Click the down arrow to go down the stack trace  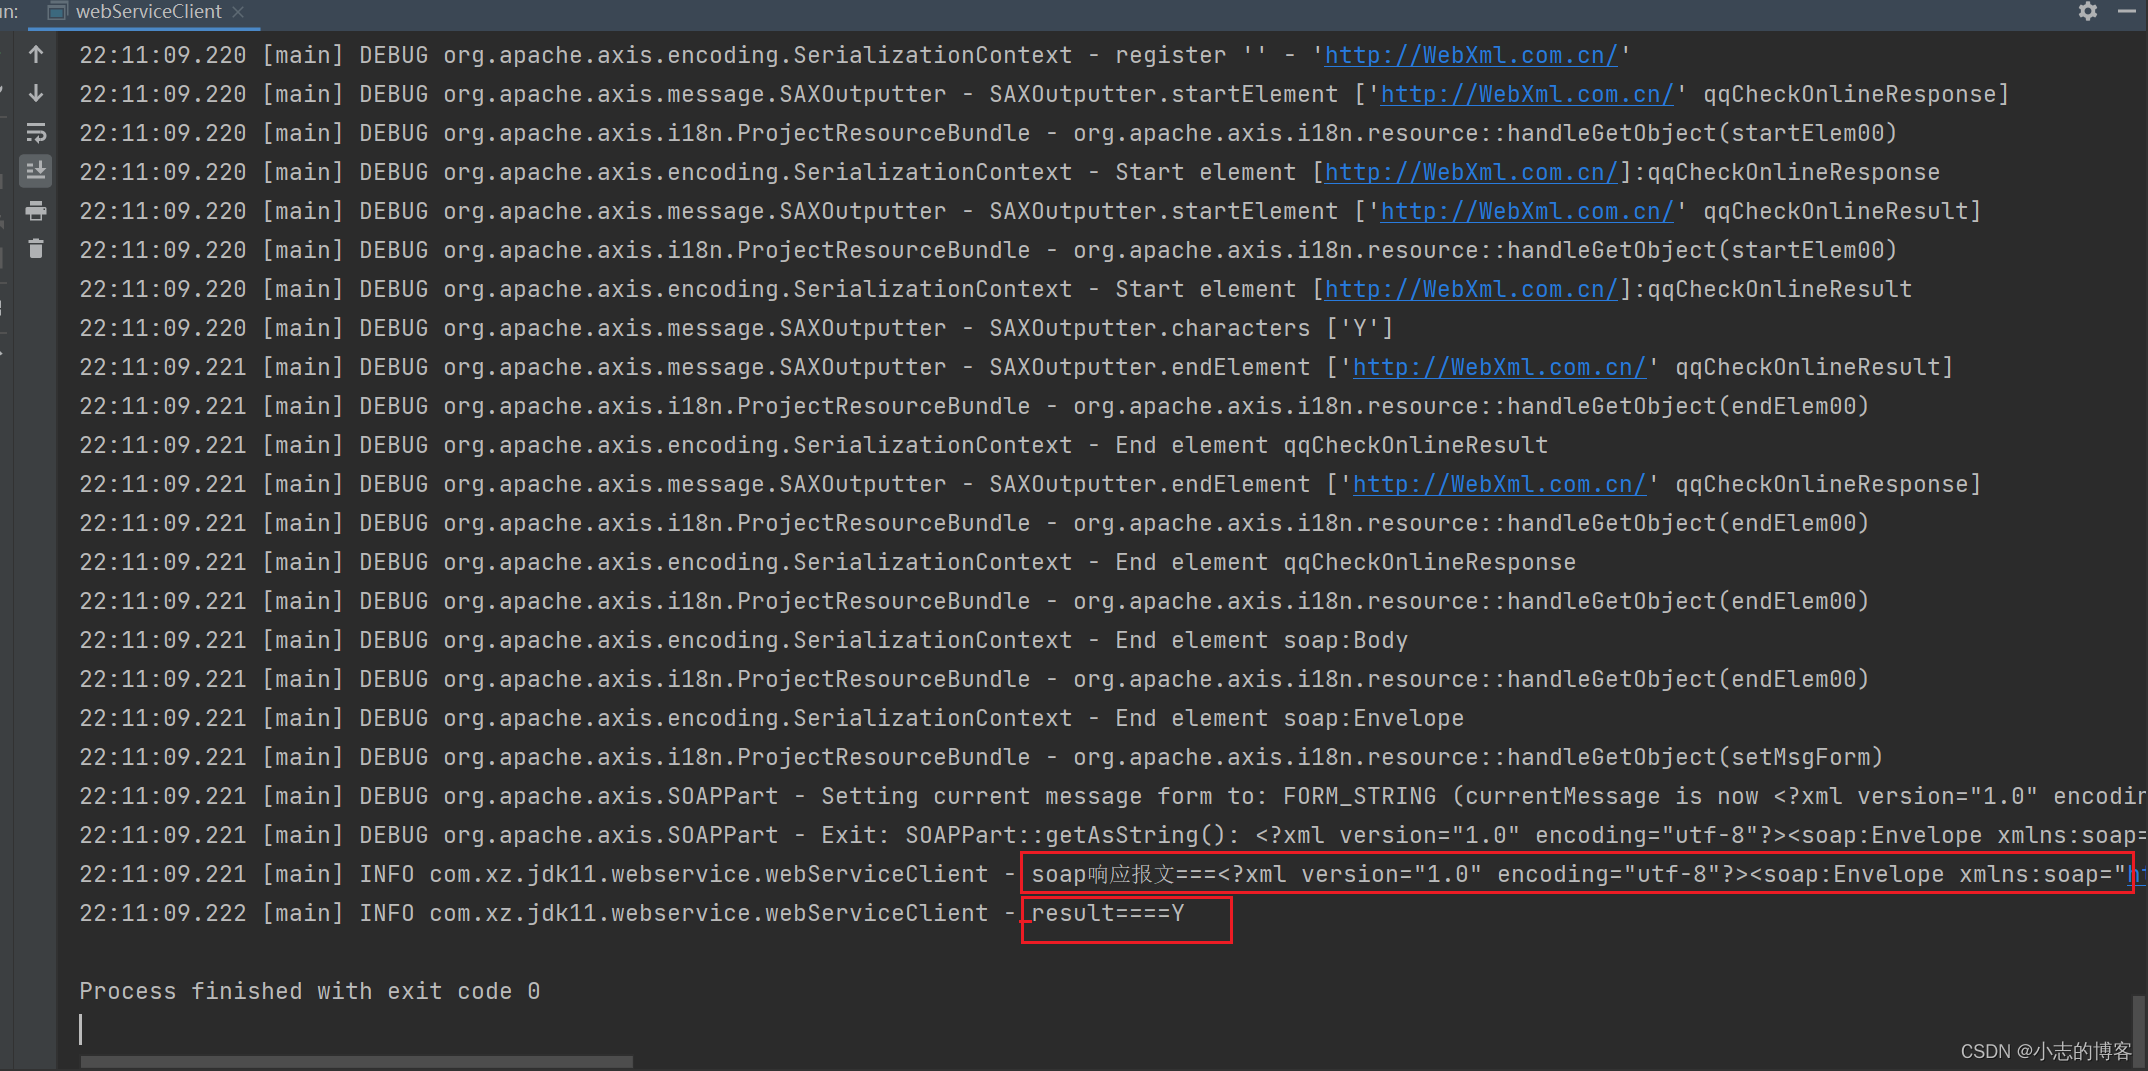(36, 93)
